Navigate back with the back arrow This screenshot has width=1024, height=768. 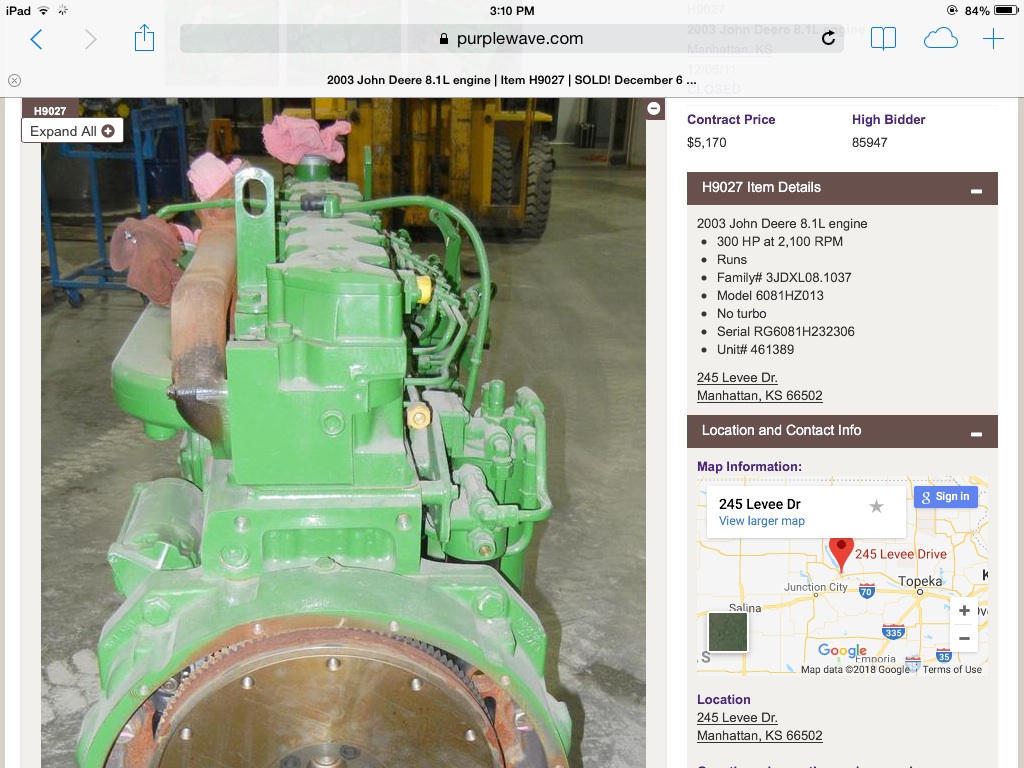pyautogui.click(x=36, y=38)
